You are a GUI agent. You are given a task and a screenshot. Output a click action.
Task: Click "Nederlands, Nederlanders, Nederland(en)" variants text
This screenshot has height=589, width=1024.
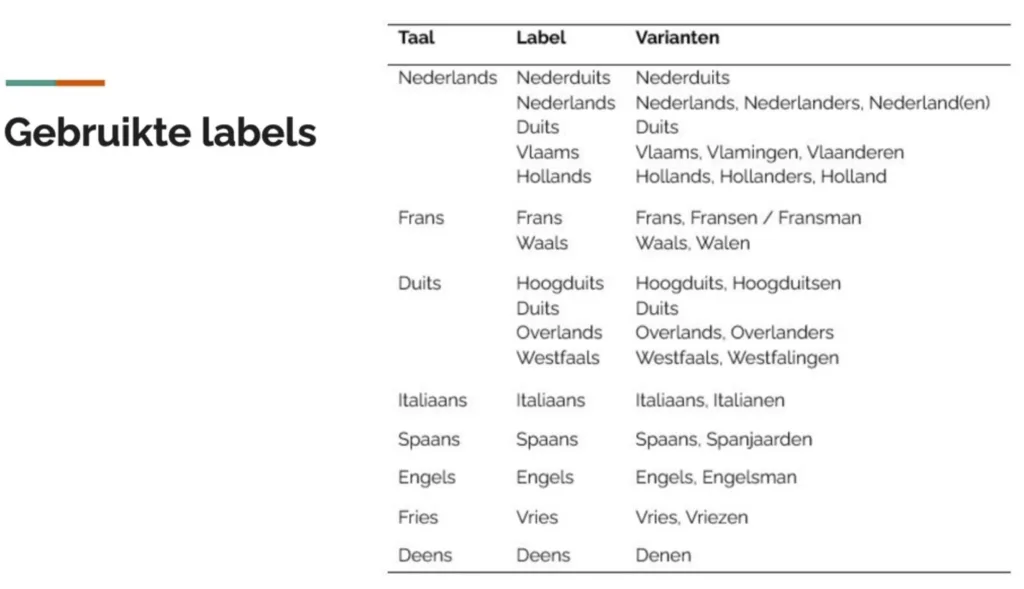tap(812, 103)
